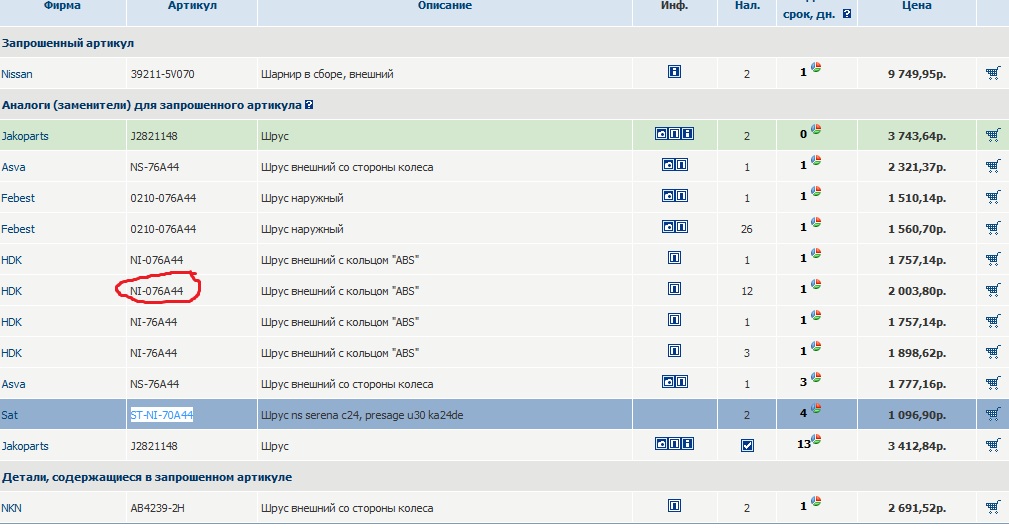Add HDK 2 003,80р. item to cart
This screenshot has height=531, width=1009.
coord(993,290)
